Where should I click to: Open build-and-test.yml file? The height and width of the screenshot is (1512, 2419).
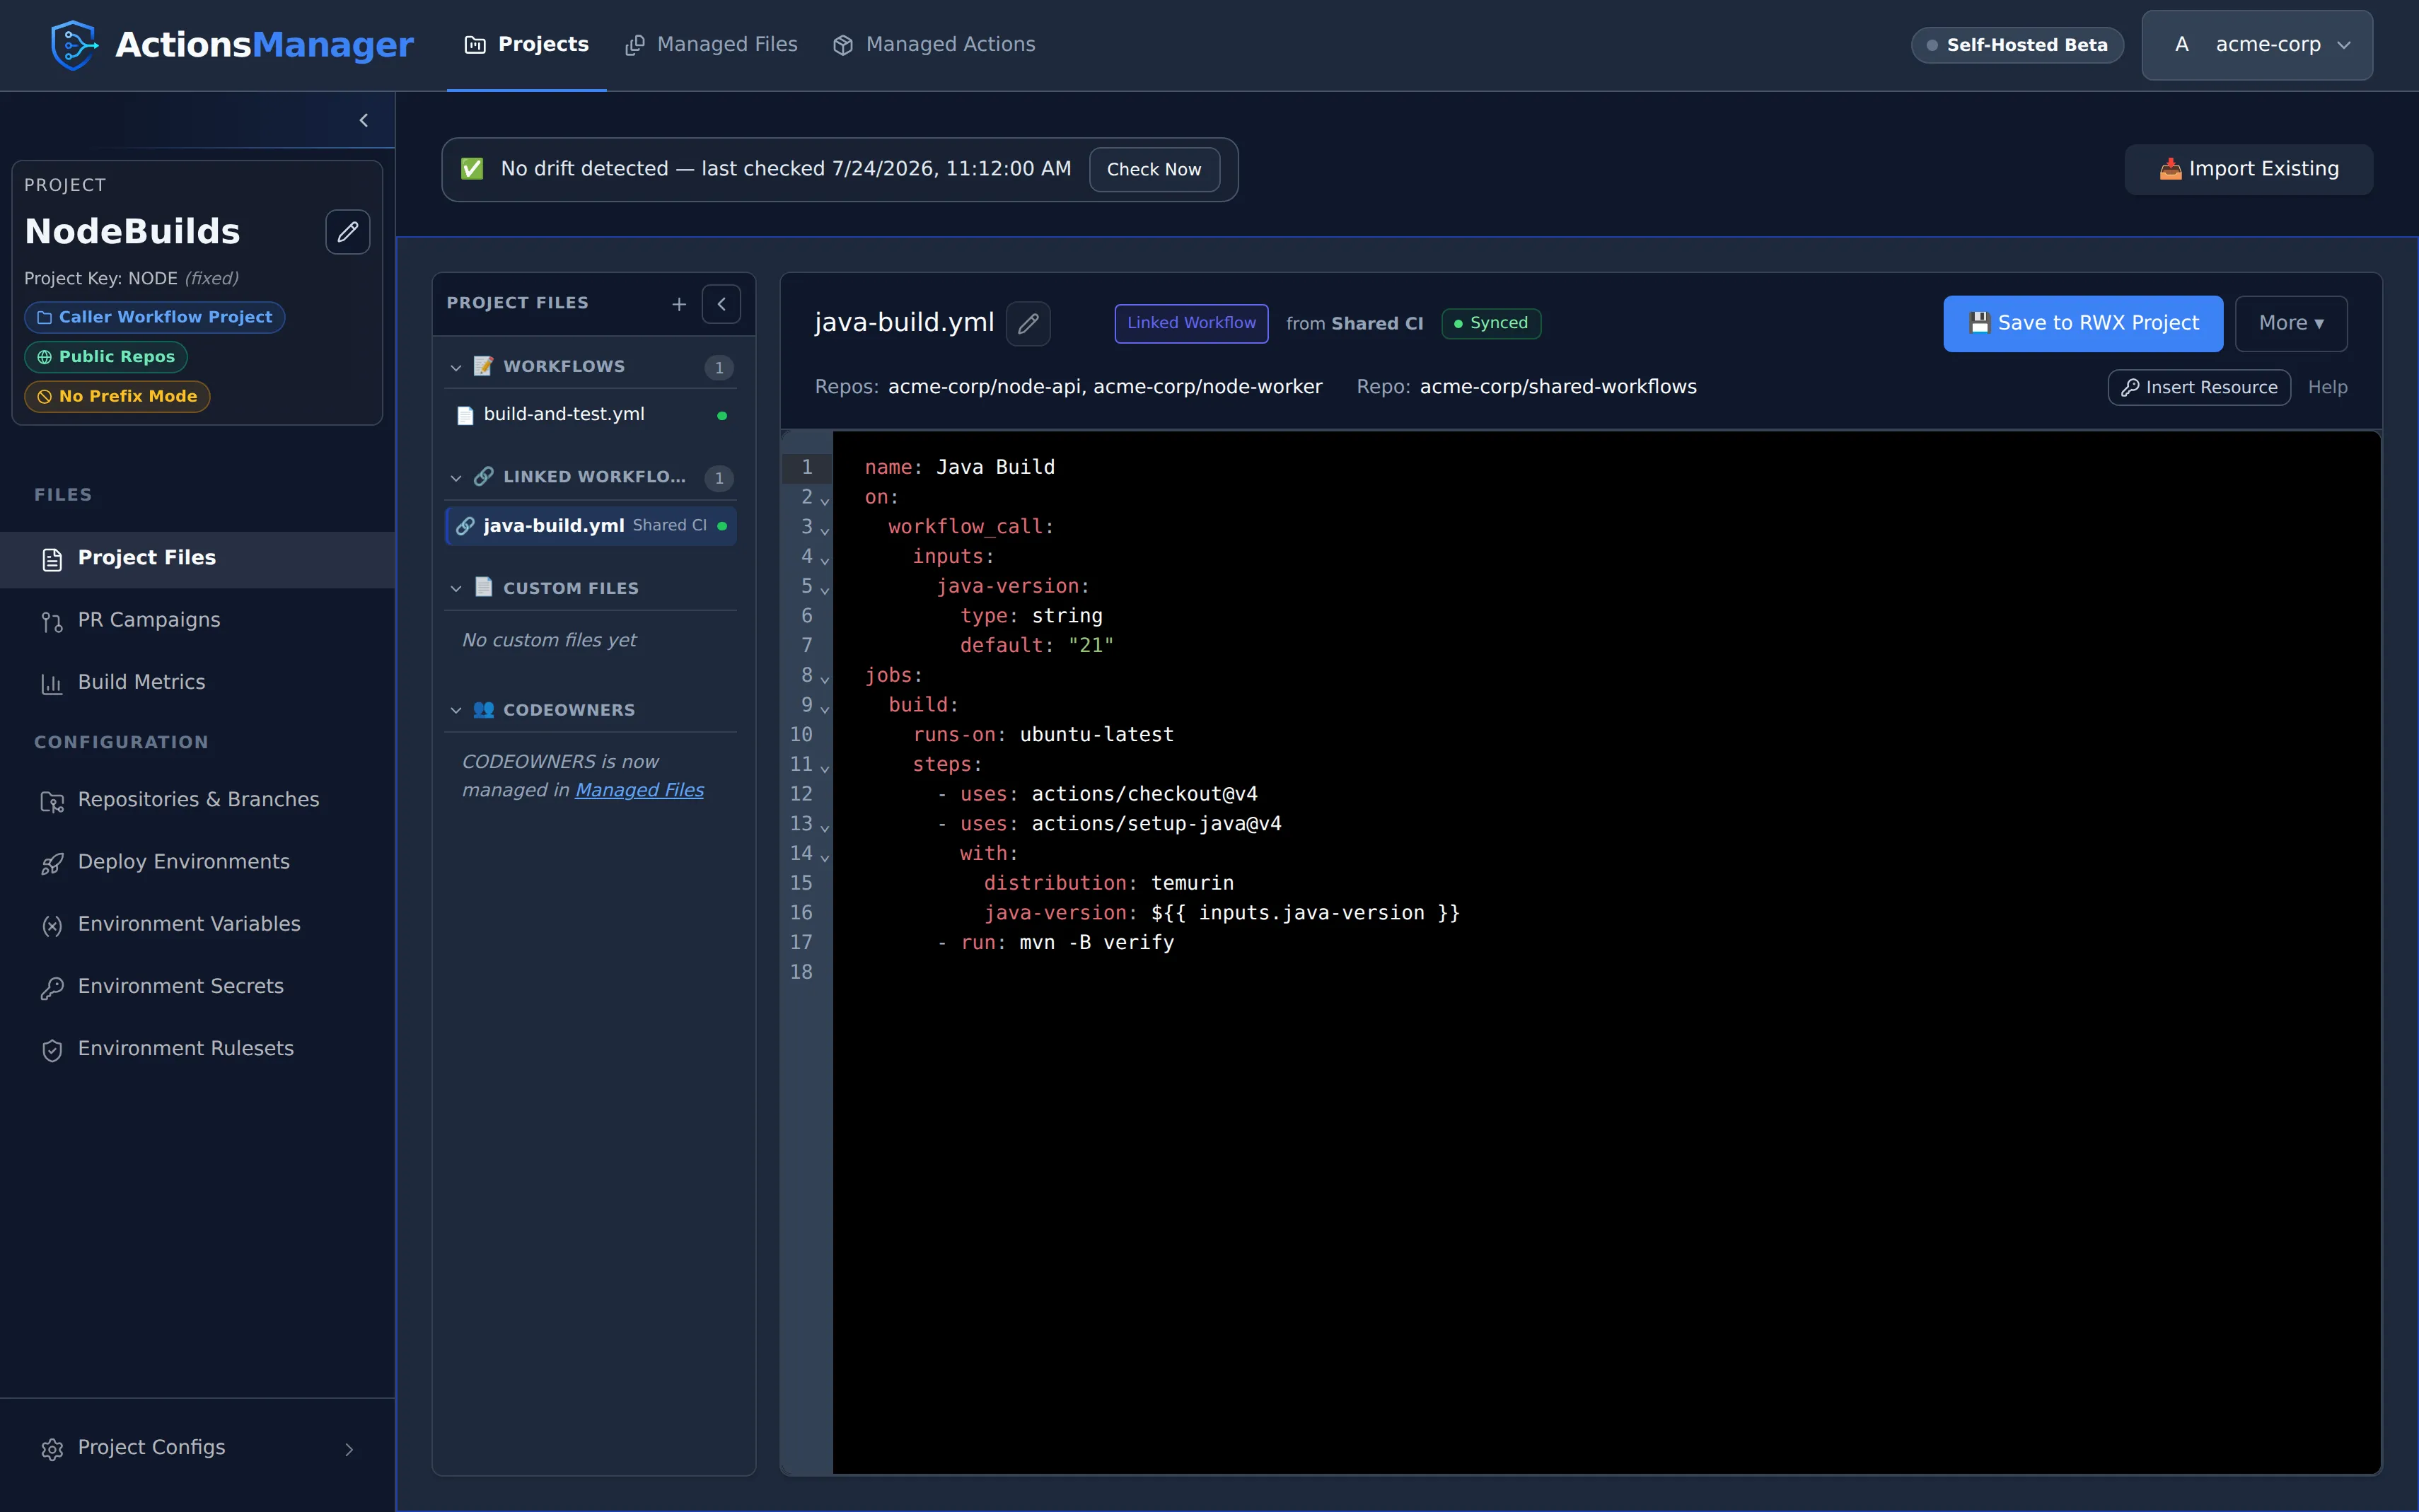591,414
